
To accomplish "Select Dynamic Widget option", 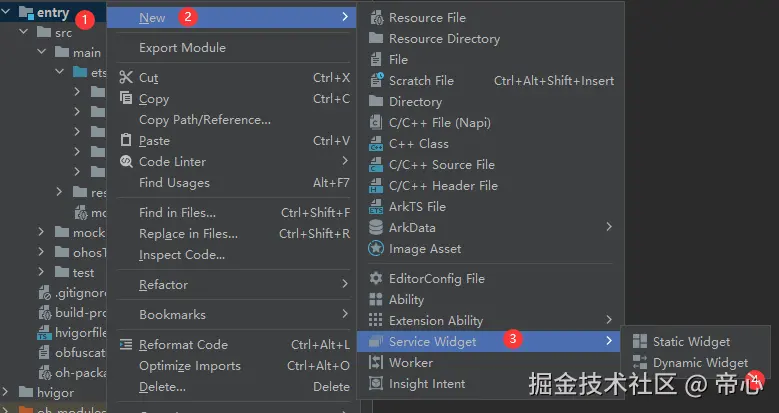I will pos(700,362).
